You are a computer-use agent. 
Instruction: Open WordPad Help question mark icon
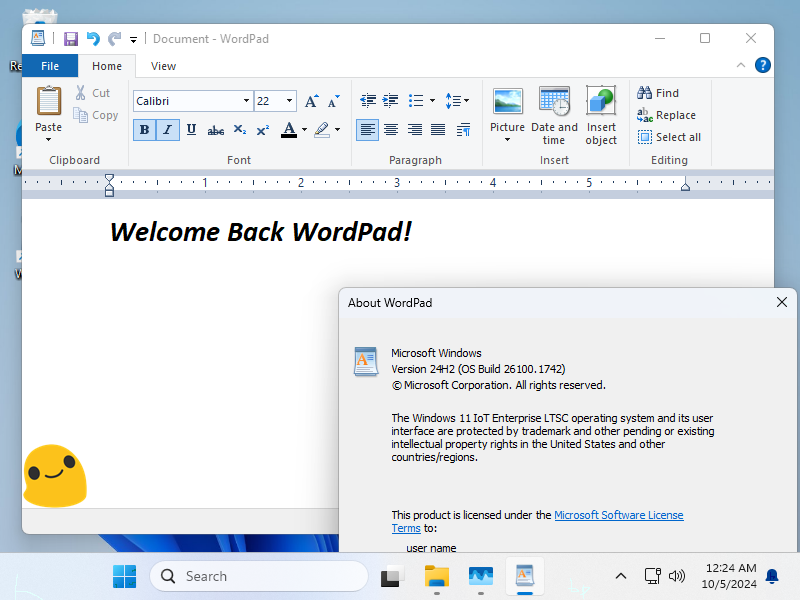coord(763,65)
